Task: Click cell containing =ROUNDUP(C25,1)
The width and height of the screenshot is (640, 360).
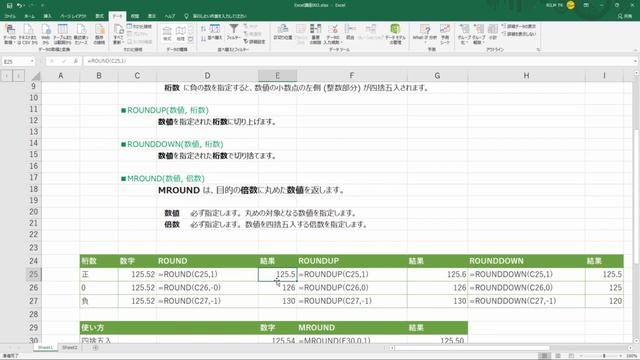Action: click(x=352, y=274)
